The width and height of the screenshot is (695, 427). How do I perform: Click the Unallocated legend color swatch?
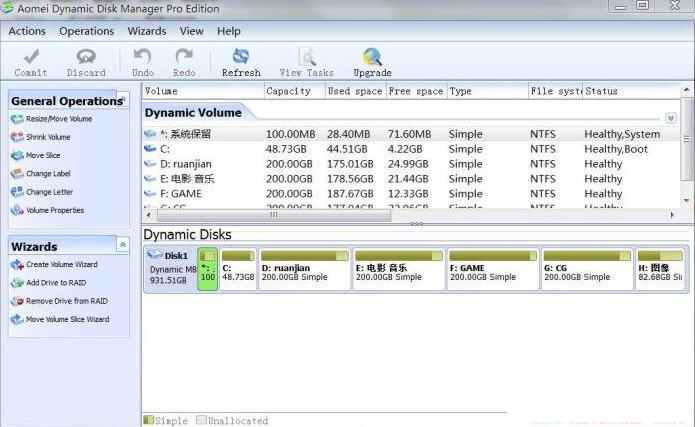pos(201,419)
